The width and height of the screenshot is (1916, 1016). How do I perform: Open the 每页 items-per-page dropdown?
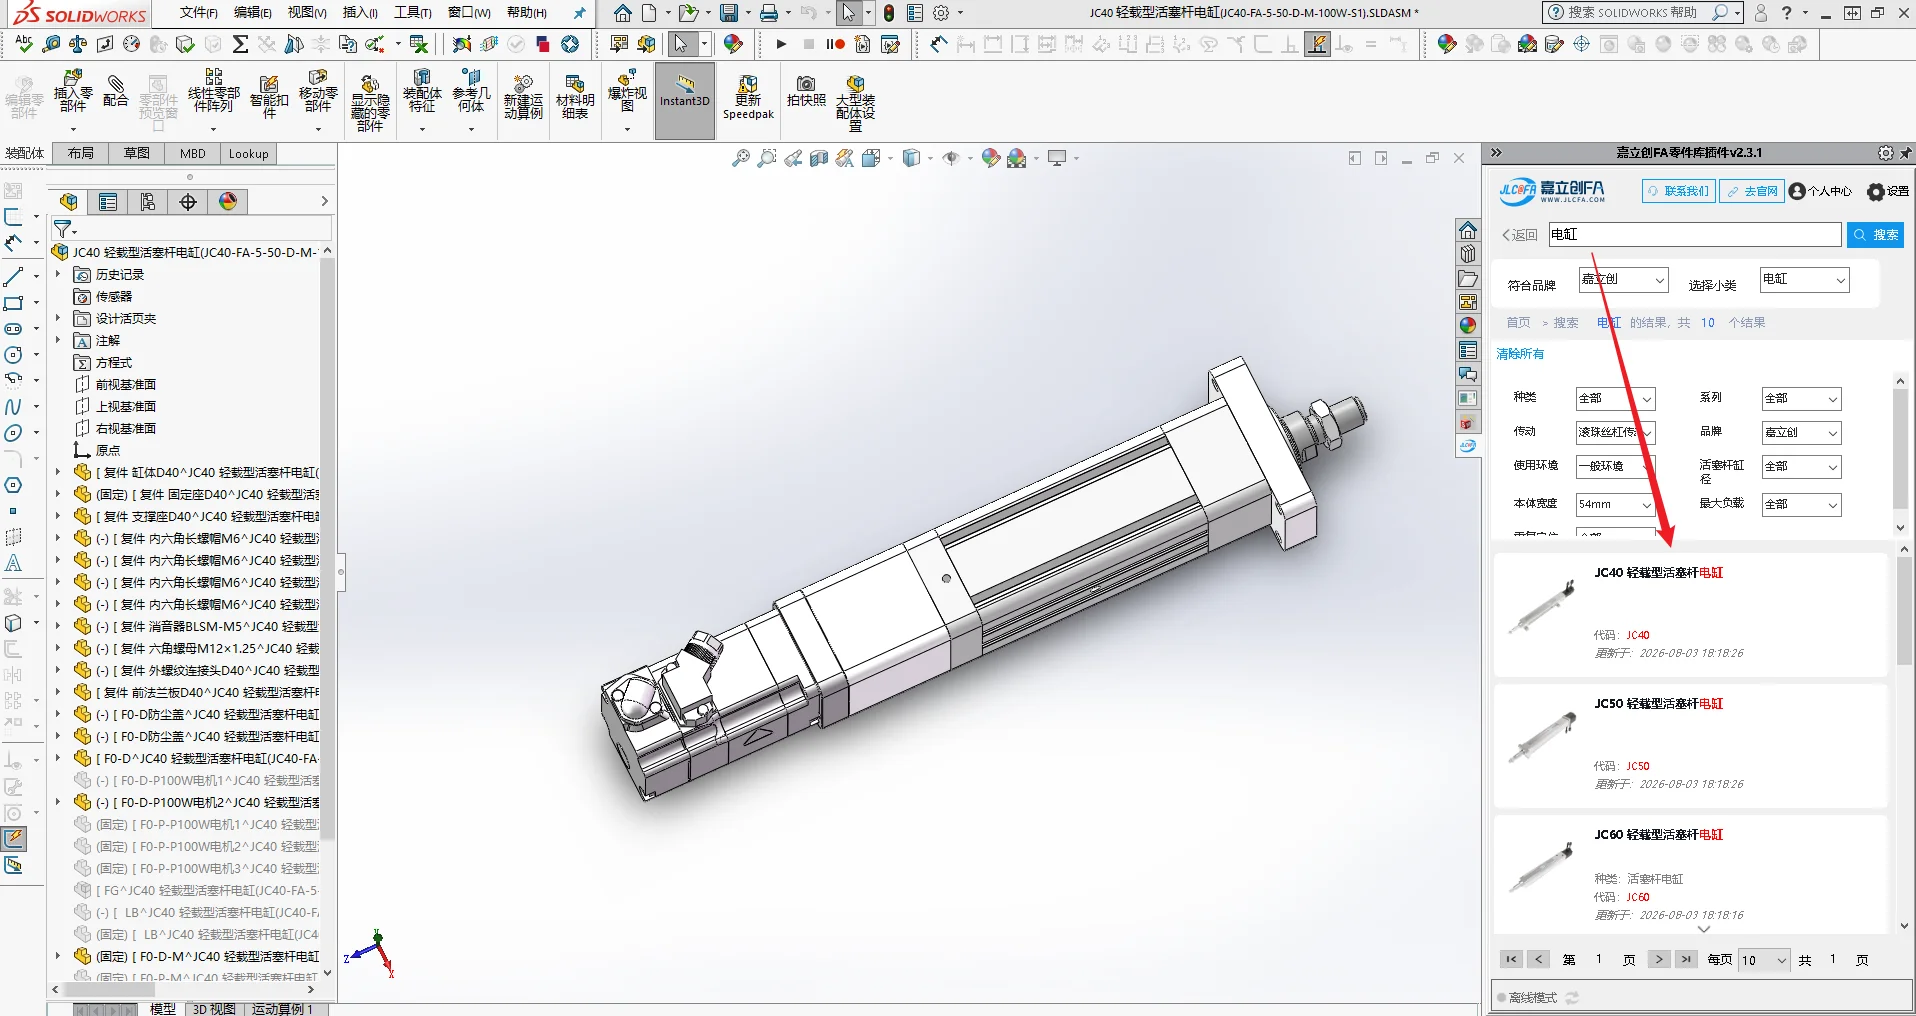click(1764, 960)
